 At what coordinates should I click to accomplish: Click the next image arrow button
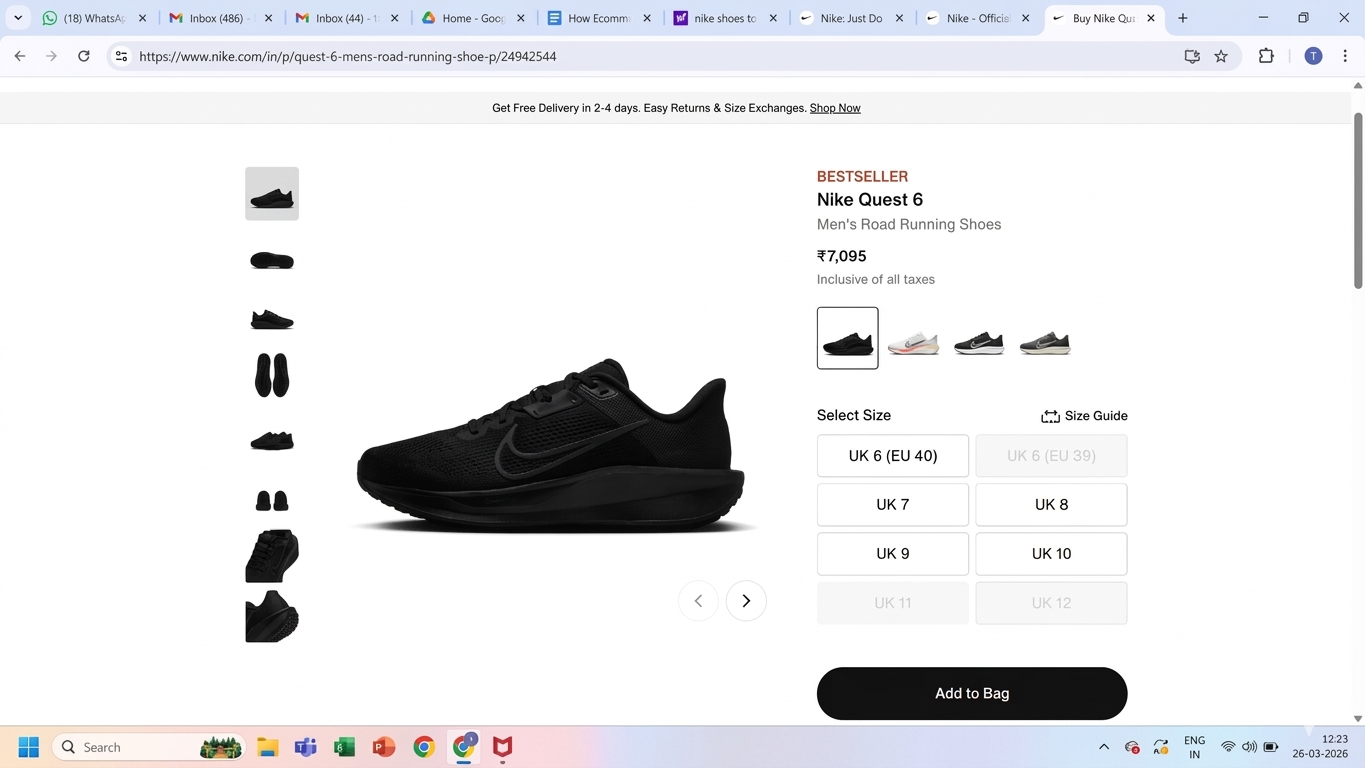click(x=746, y=601)
